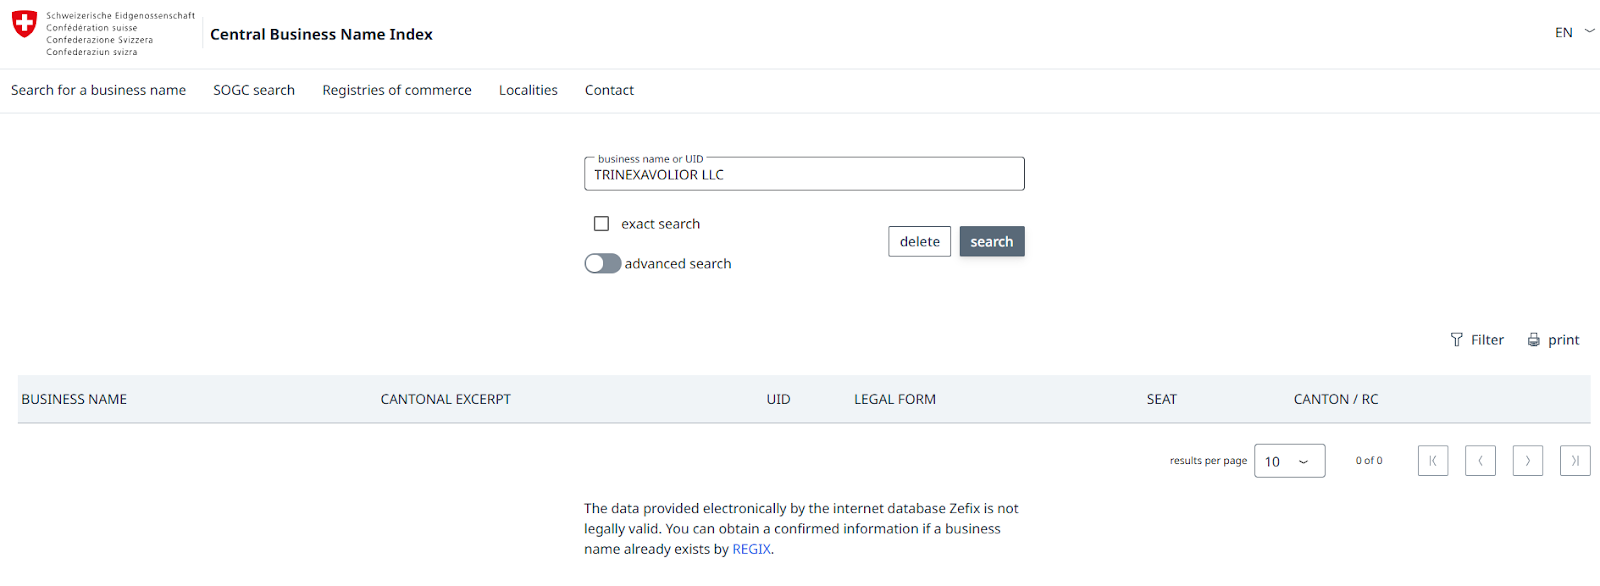Select the Localities menu item
This screenshot has height=586, width=1600.
tap(528, 90)
